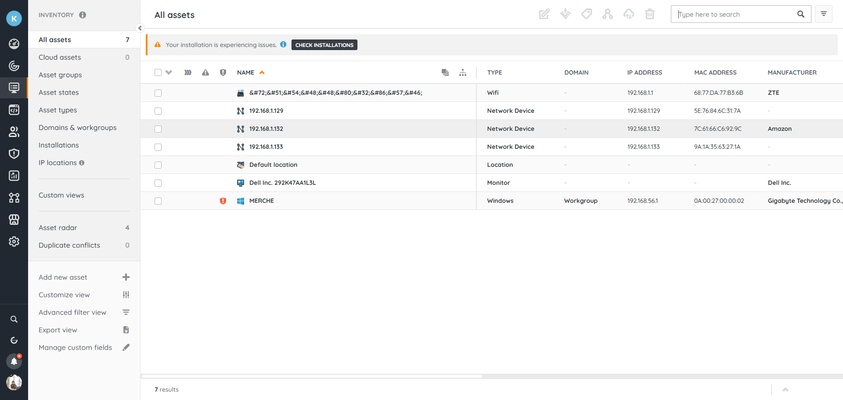Click the red shield alert icon on MERCHE row
Viewport: 843px width, 400px height.
223,201
